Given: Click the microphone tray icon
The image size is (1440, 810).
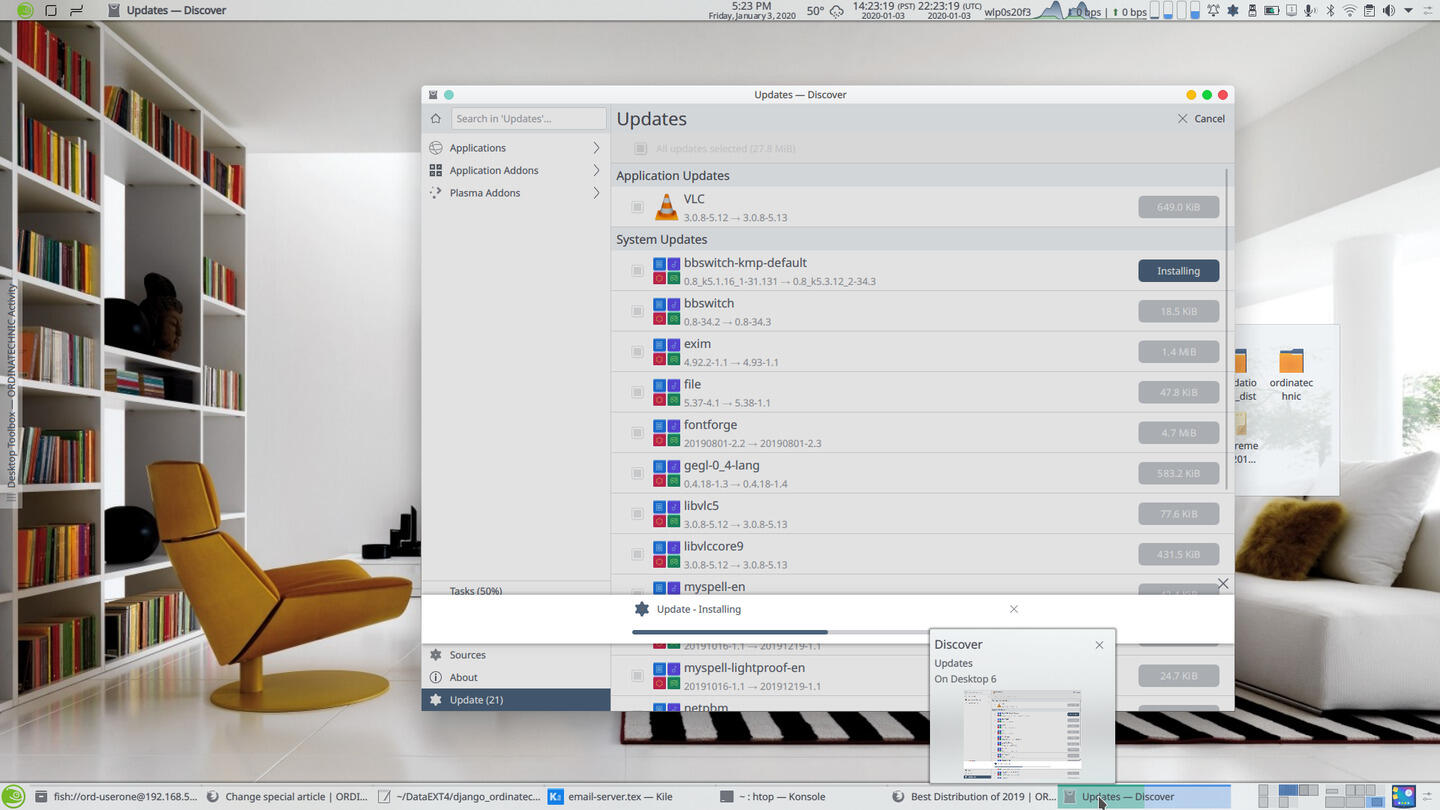Looking at the screenshot, I should [x=1310, y=11].
